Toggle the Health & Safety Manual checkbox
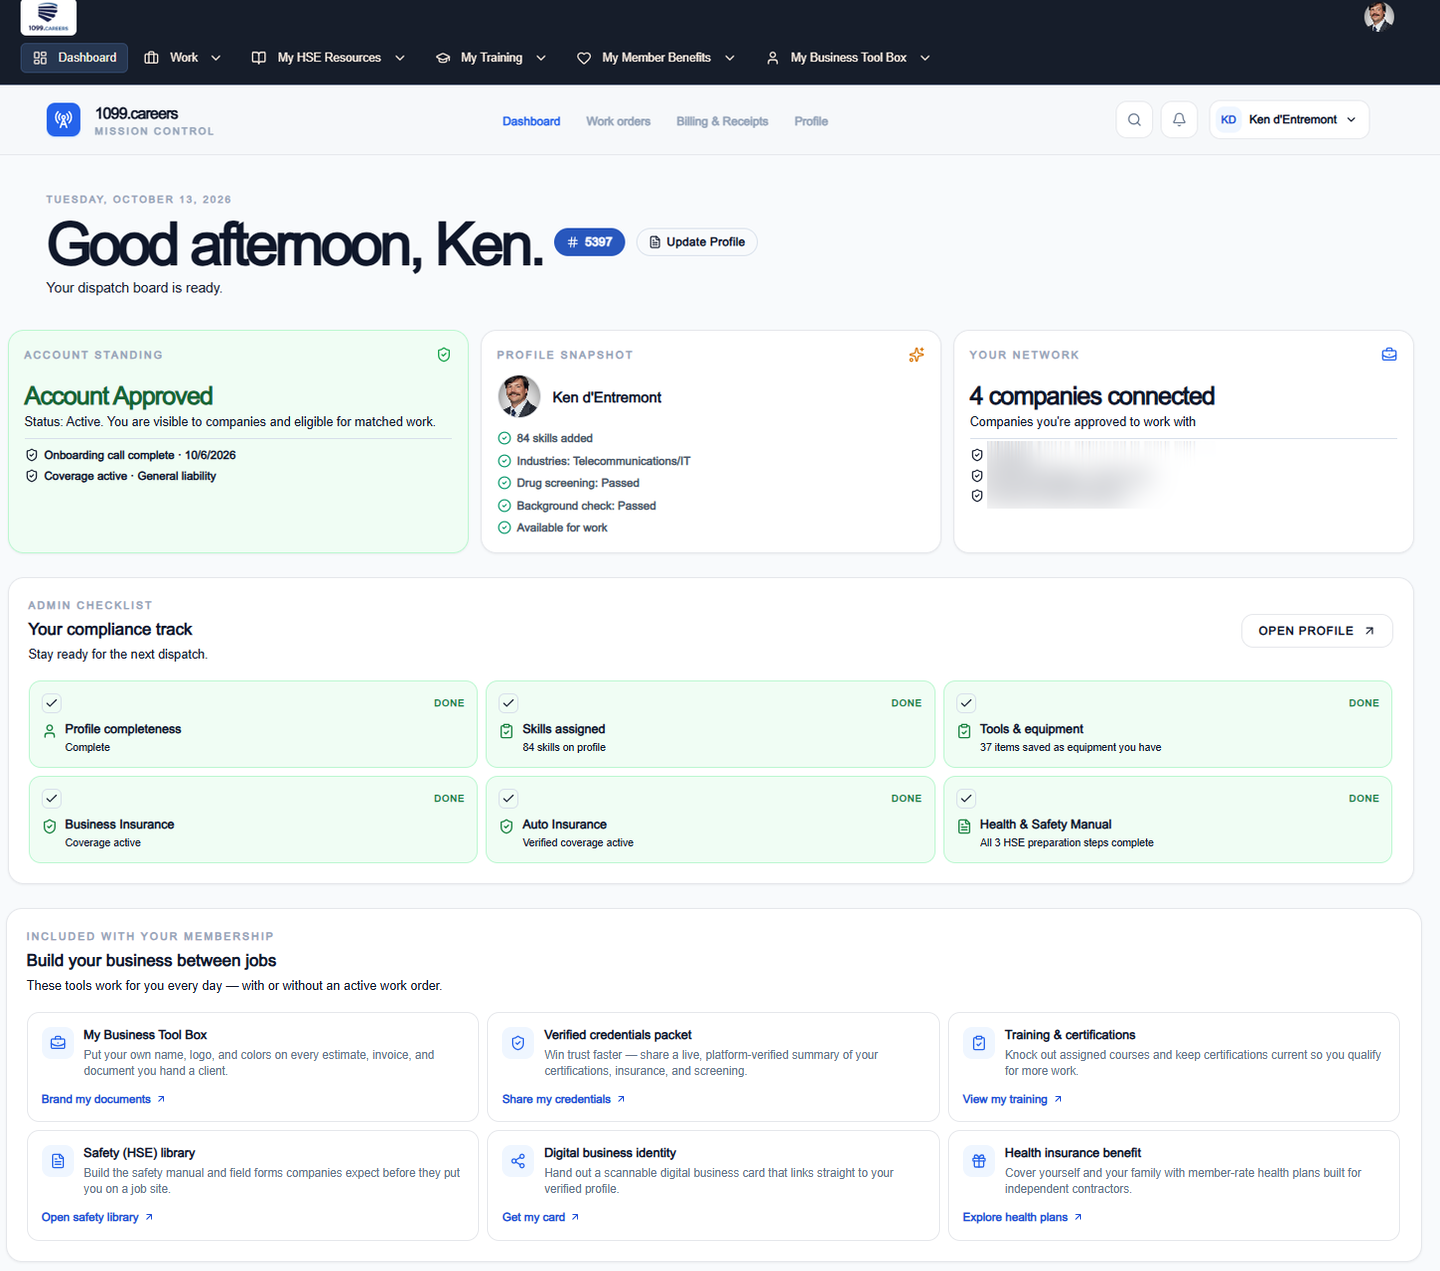 point(966,798)
